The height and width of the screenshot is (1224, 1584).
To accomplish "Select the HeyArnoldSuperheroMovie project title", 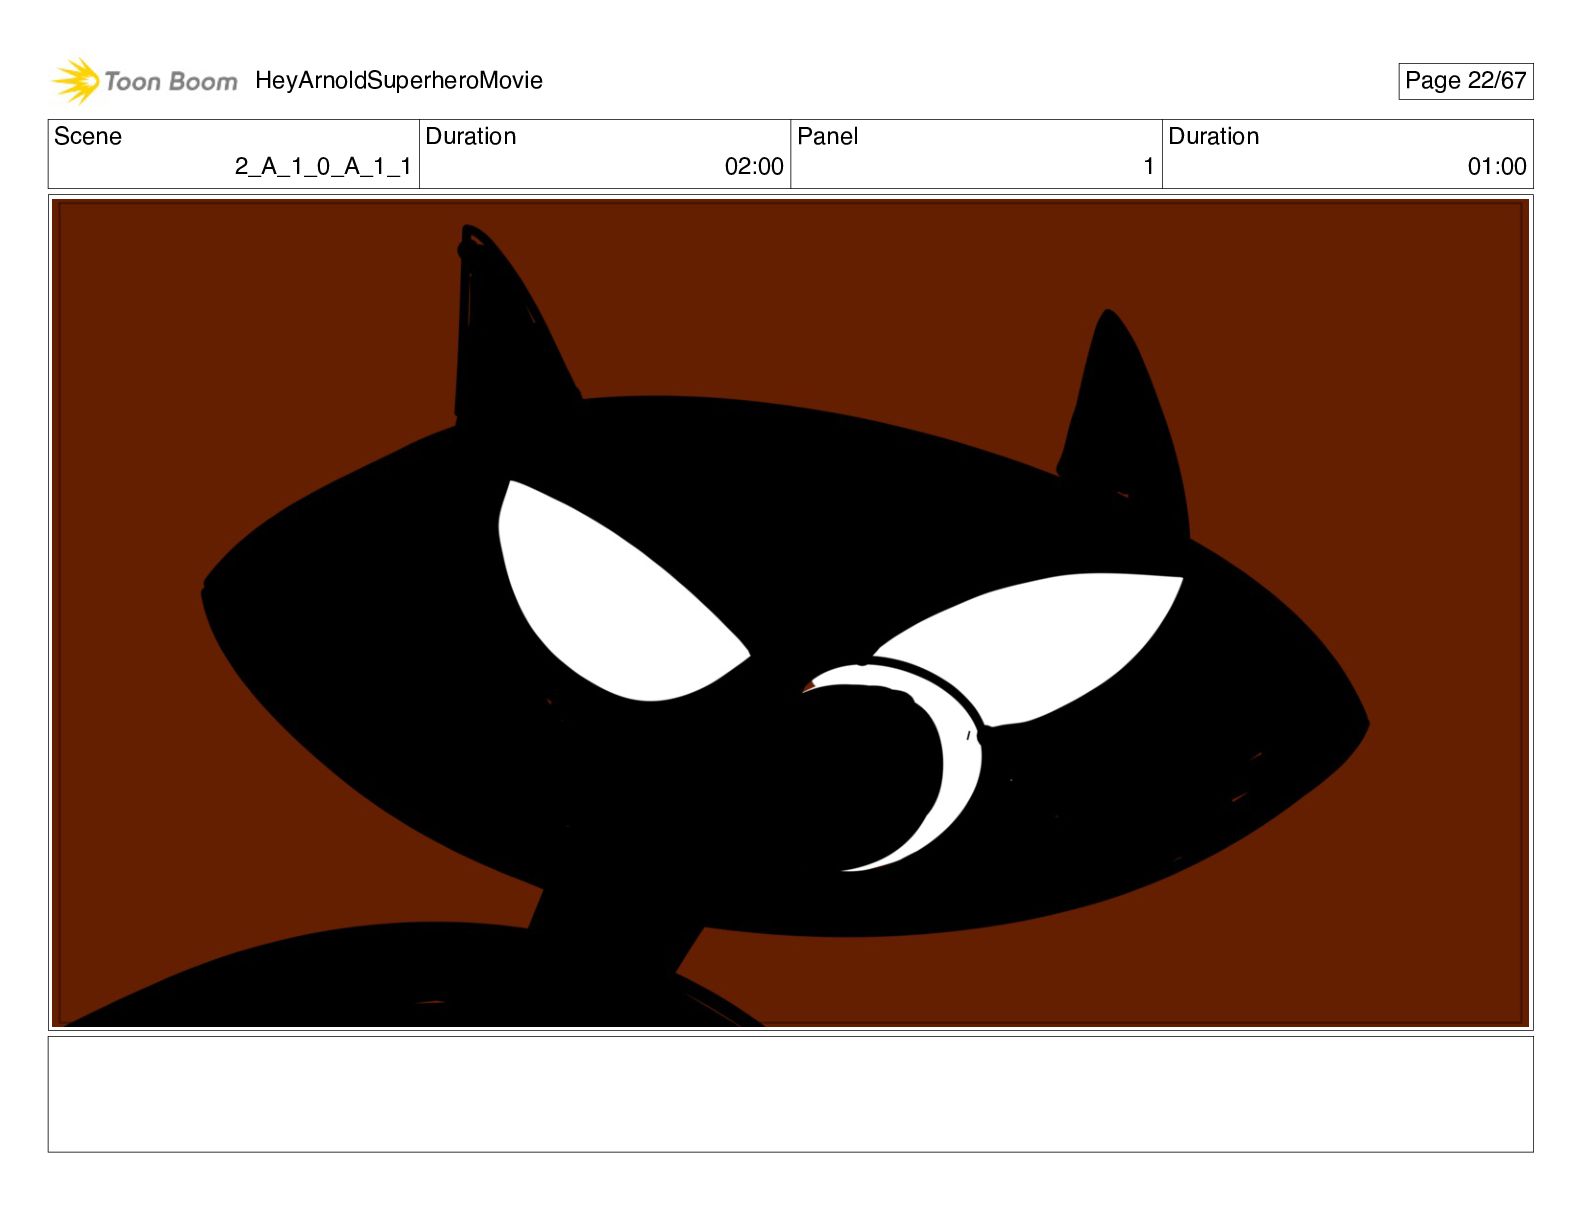I will 399,81.
